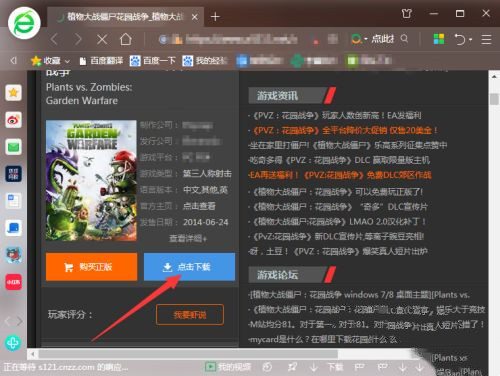Image resolution: width=500 pixels, height=376 pixels.
Task: Open the browser skin shirt icon
Action: 407,14
